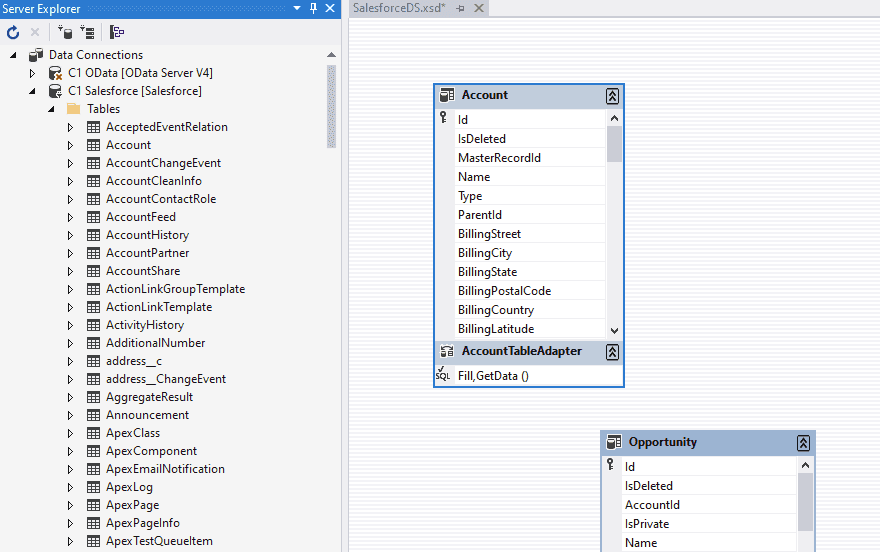
Task: Click the C1 Salesforce connection icon
Action: tap(55, 91)
